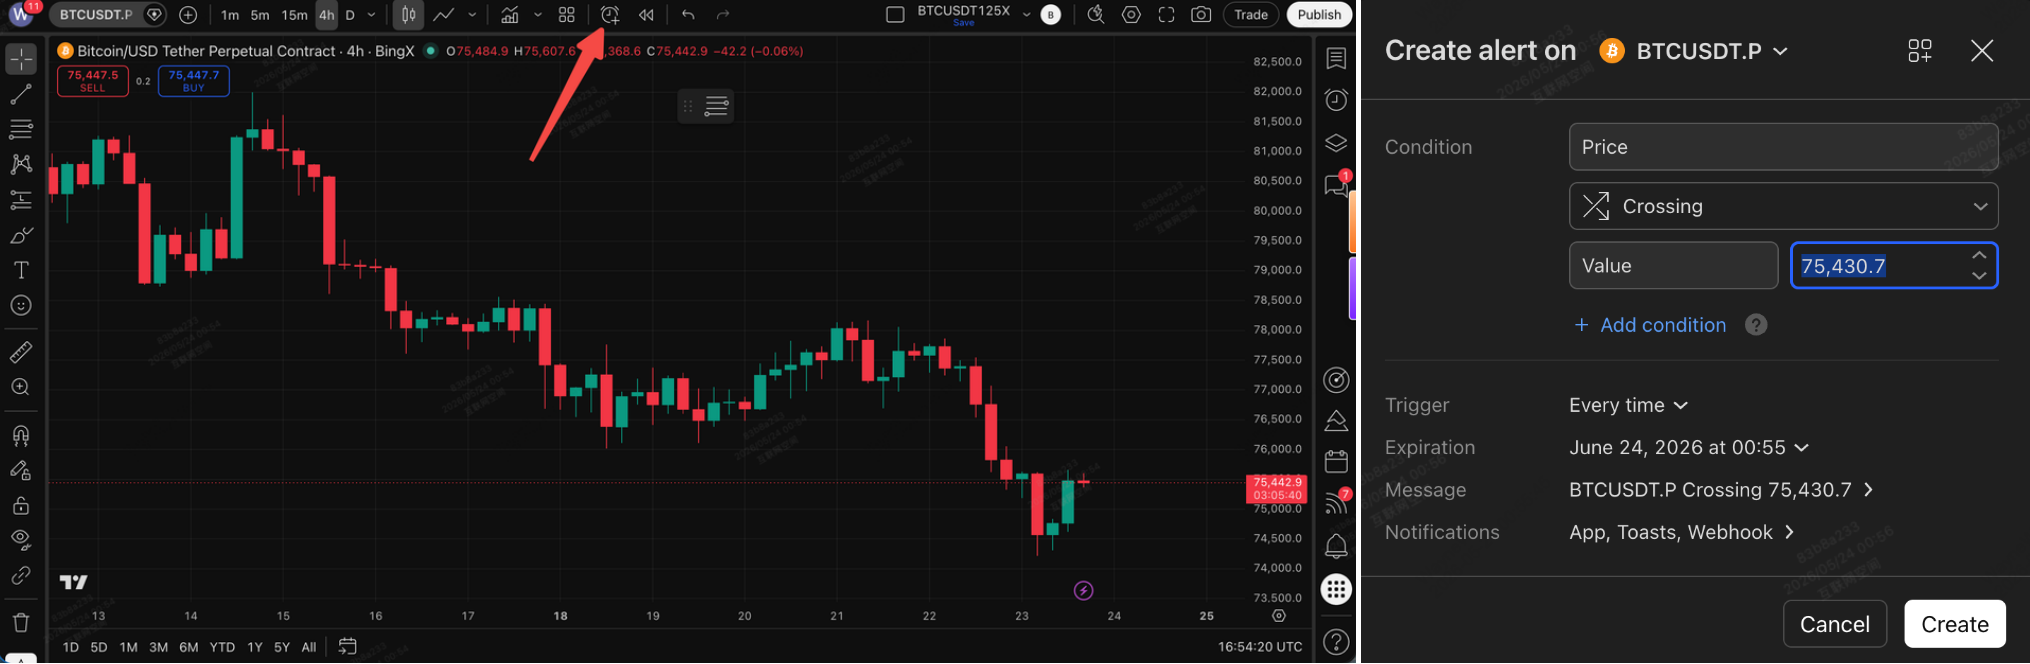Screen dimensions: 2030x664
Task: Open the forecasting and measurement tools
Action: pyautogui.click(x=21, y=200)
